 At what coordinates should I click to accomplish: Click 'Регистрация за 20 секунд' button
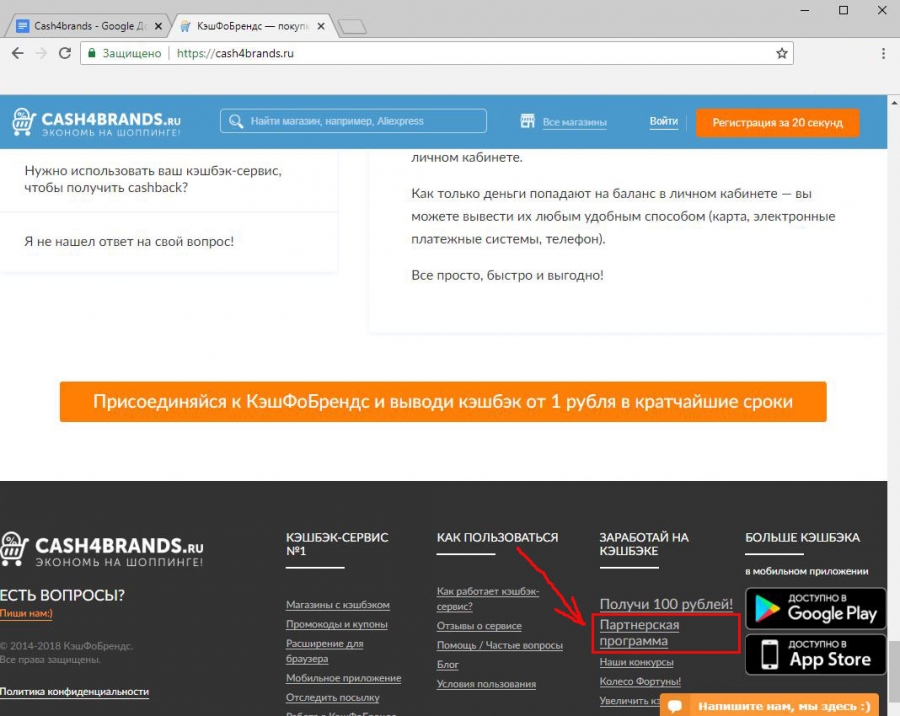pyautogui.click(x=778, y=123)
